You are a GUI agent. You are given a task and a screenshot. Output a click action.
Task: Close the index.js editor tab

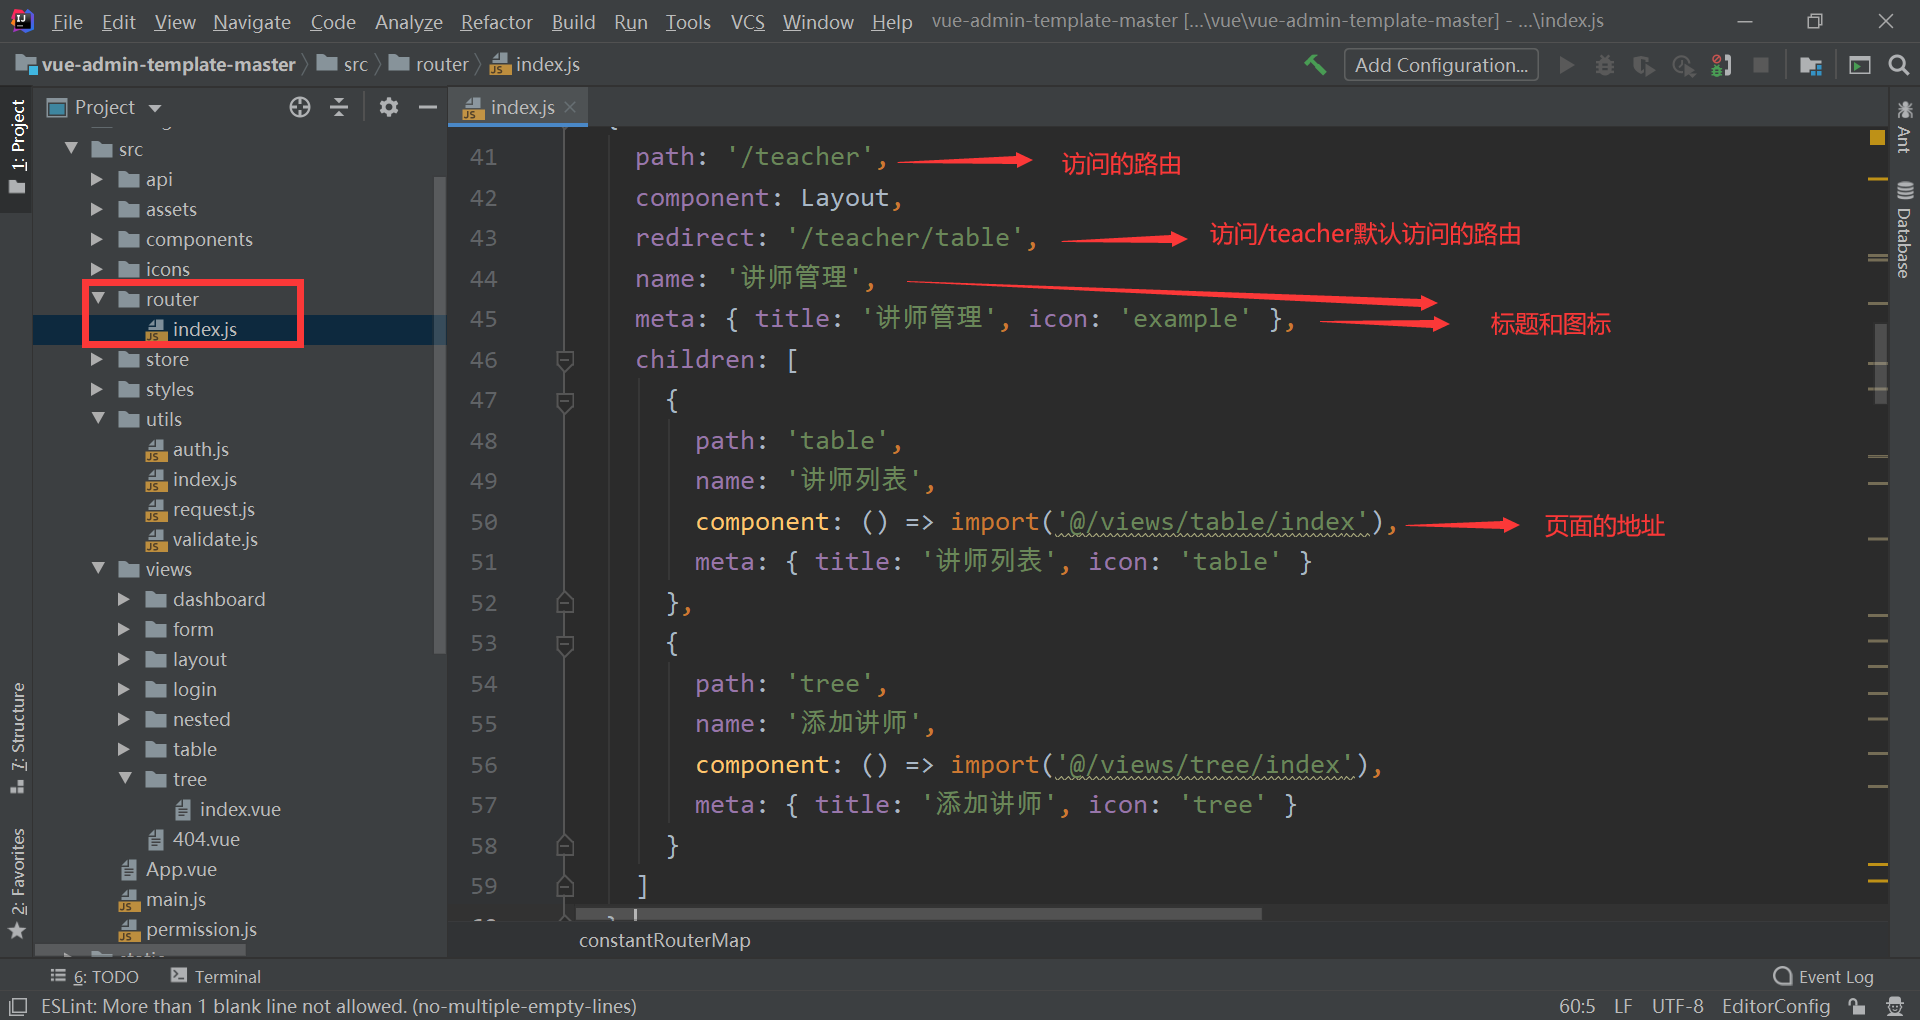[570, 107]
